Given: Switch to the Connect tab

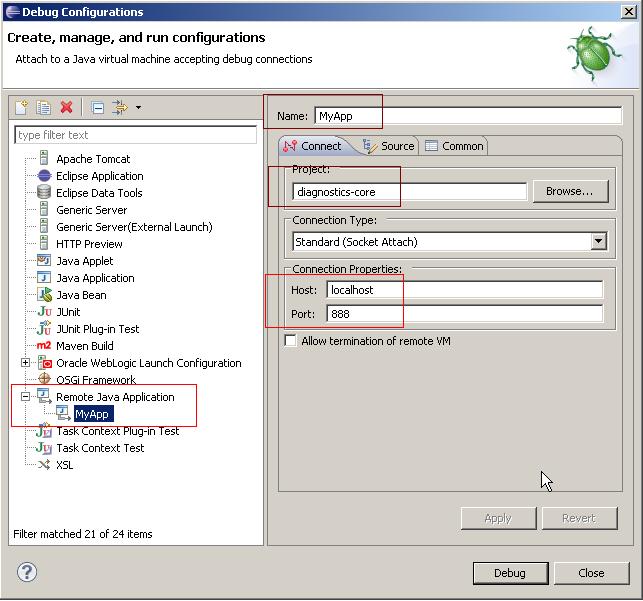Looking at the screenshot, I should coord(313,146).
